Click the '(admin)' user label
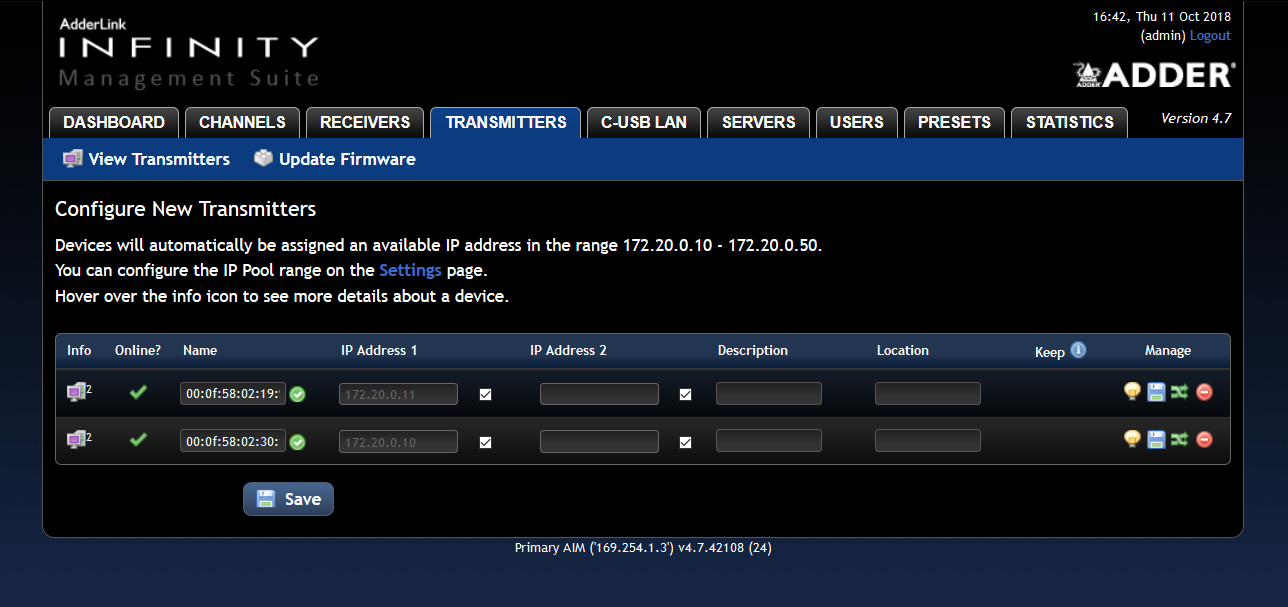 1163,36
